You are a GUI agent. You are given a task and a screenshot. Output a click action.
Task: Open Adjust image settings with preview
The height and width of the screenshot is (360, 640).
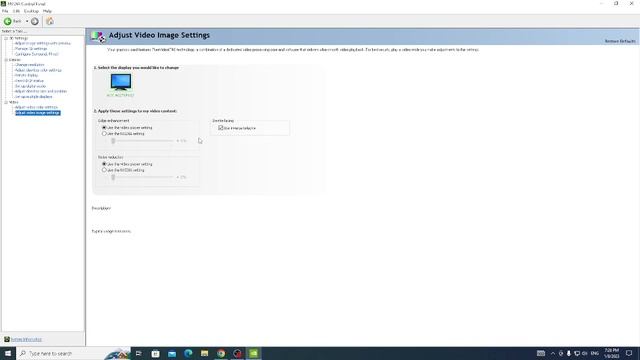point(42,43)
